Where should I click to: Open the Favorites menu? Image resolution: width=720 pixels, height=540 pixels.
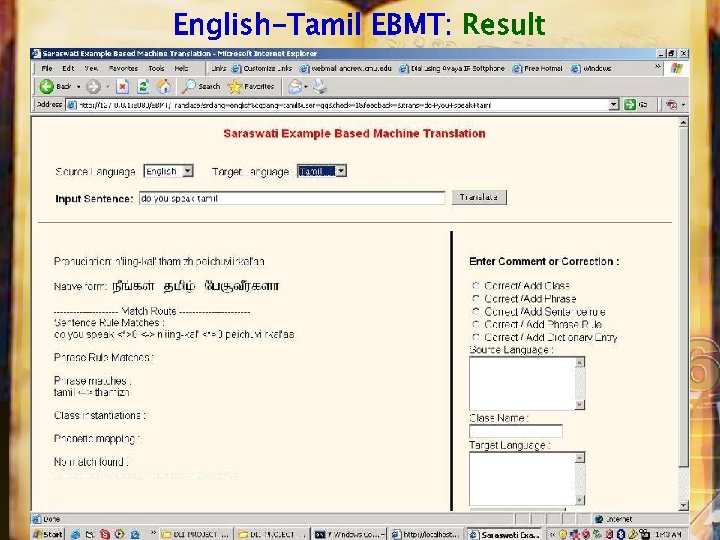tap(123, 68)
